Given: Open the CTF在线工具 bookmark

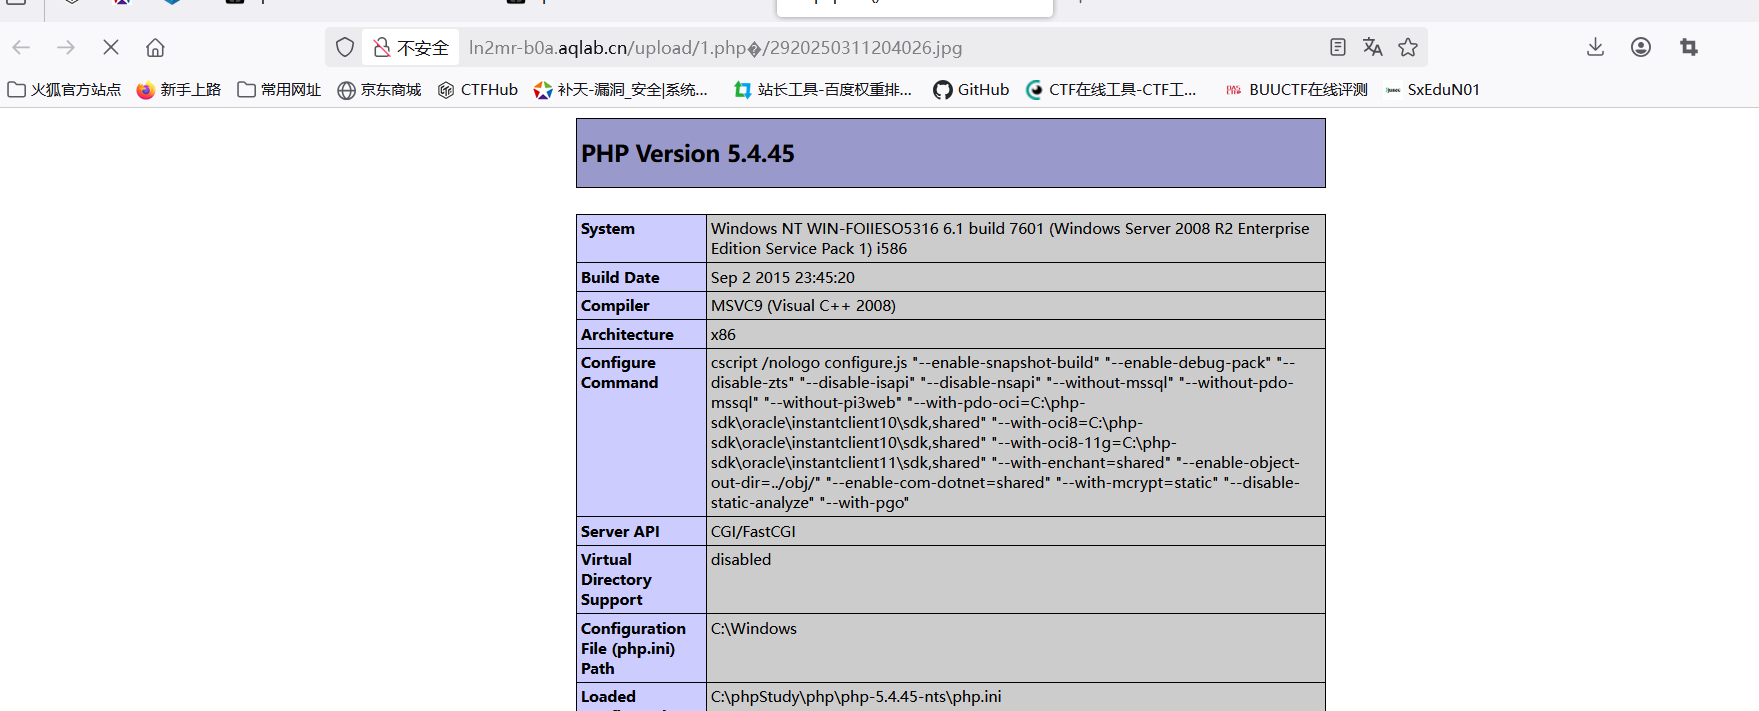Looking at the screenshot, I should point(1111,90).
